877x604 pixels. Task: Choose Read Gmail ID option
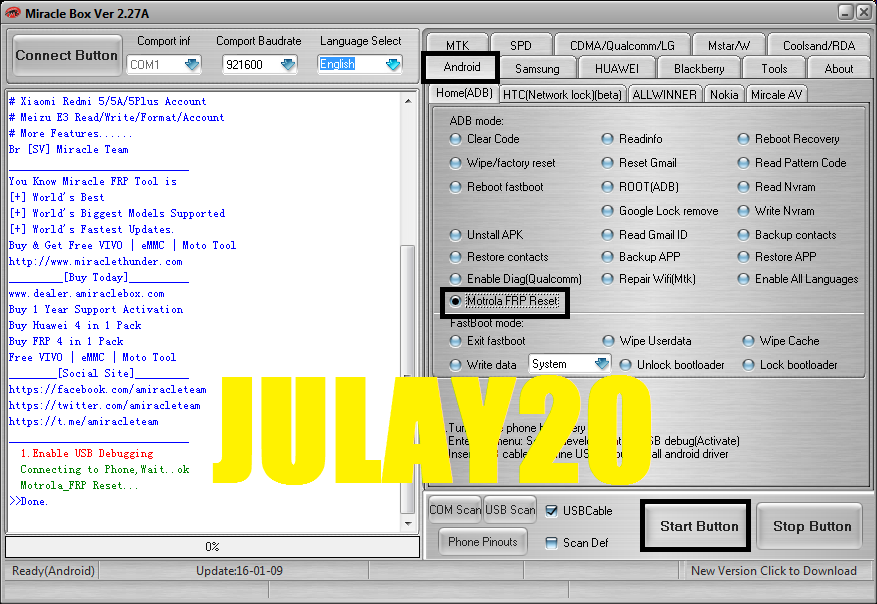(x=607, y=235)
